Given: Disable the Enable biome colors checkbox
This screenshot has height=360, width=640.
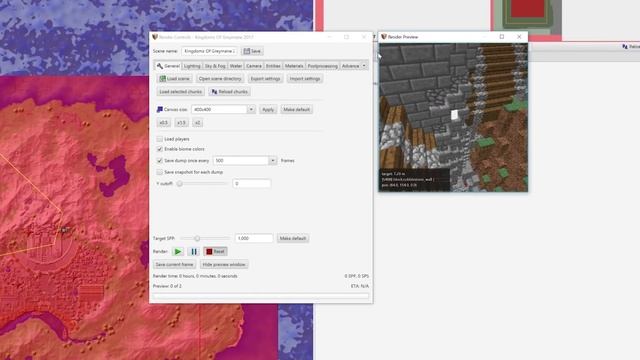Looking at the screenshot, I should tap(160, 149).
